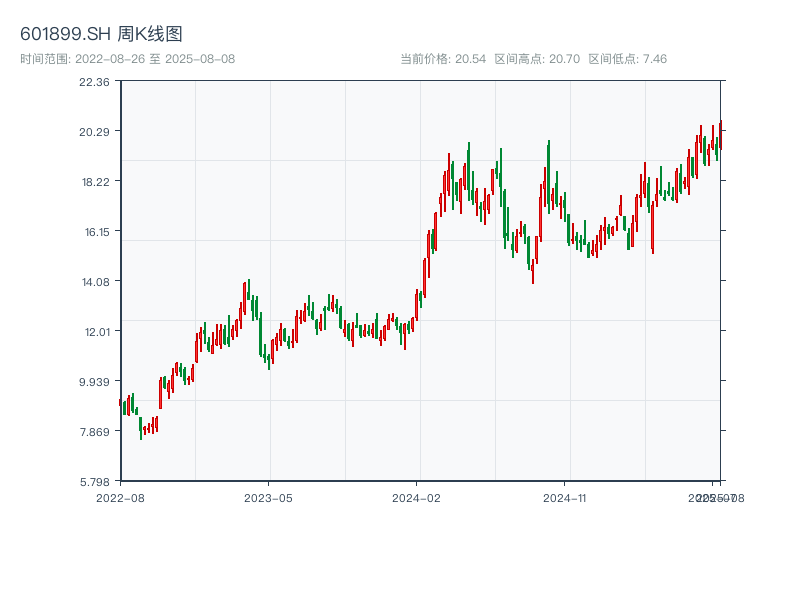Select the 2022-08 x-axis date label
This screenshot has width=800, height=600.
(x=120, y=497)
